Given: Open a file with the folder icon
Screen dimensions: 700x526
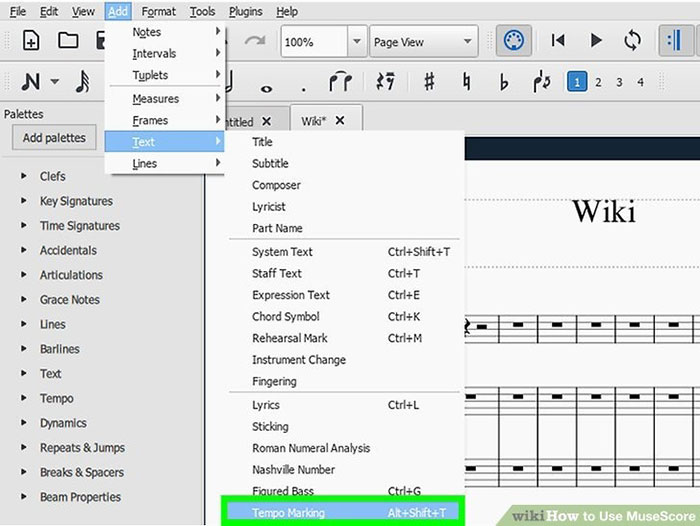Looking at the screenshot, I should point(68,41).
